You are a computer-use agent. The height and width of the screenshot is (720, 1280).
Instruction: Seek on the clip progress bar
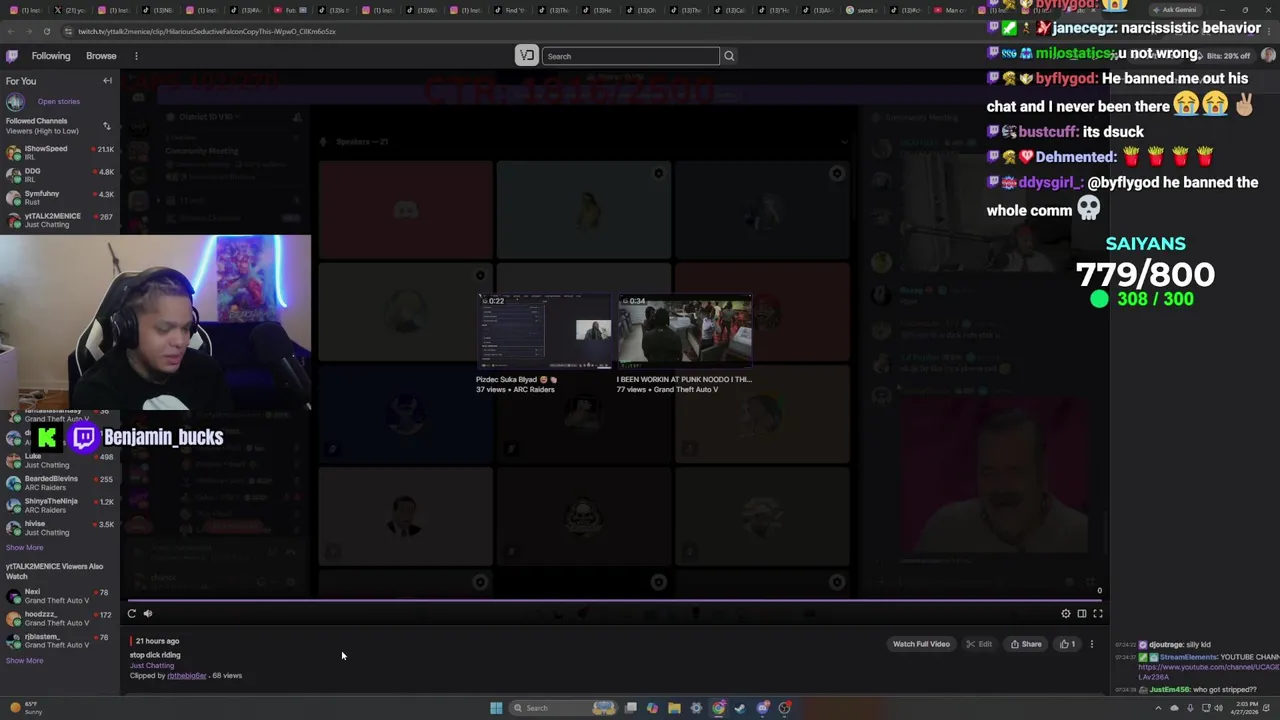click(615, 601)
